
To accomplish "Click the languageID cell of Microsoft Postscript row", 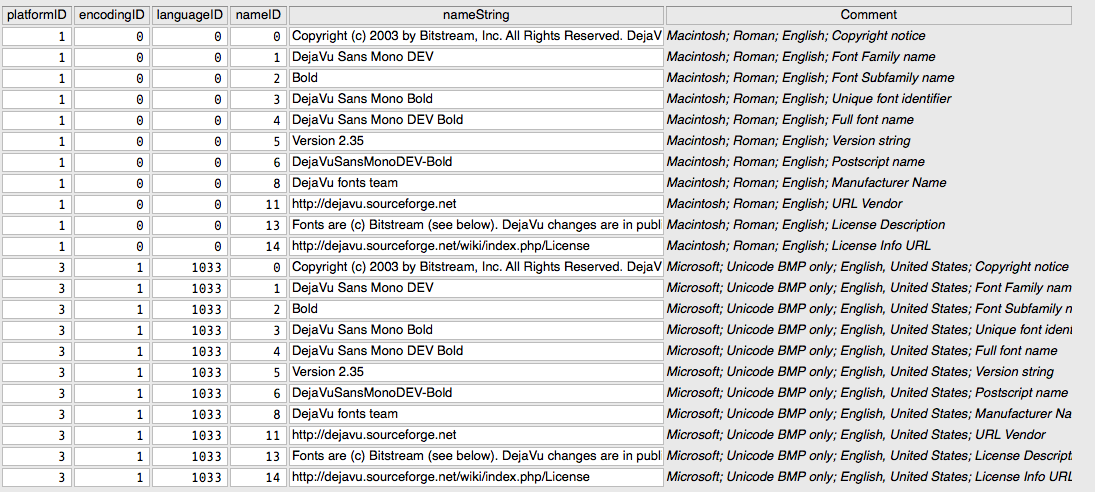I will (189, 393).
